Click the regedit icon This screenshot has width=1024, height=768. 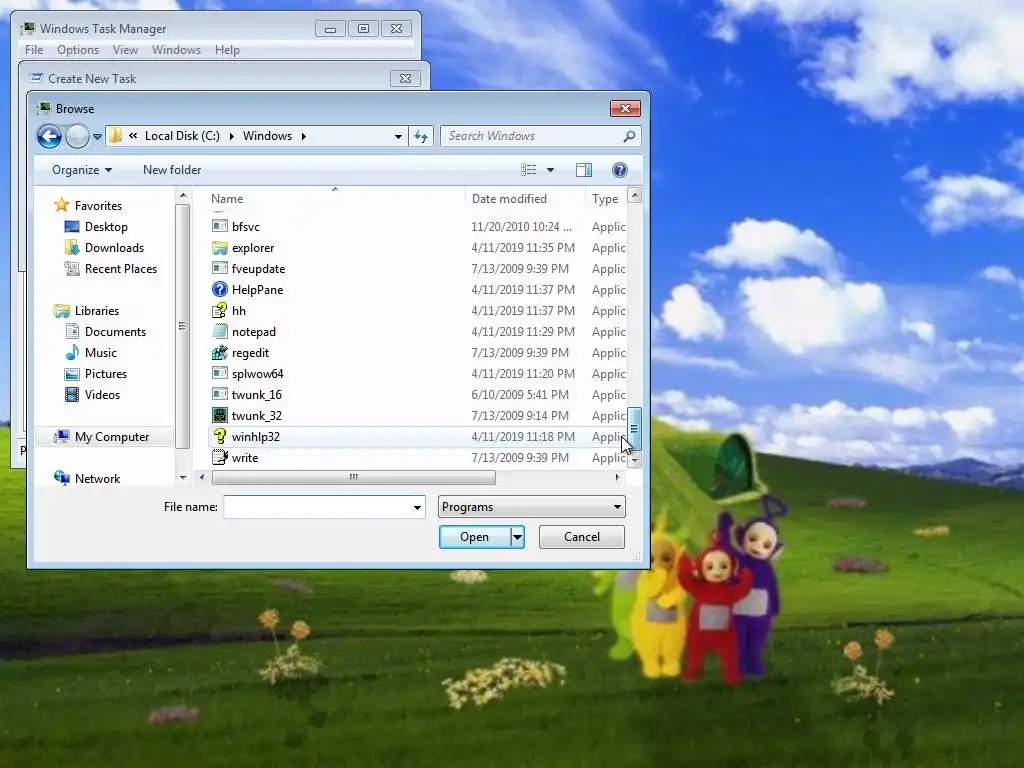219,353
